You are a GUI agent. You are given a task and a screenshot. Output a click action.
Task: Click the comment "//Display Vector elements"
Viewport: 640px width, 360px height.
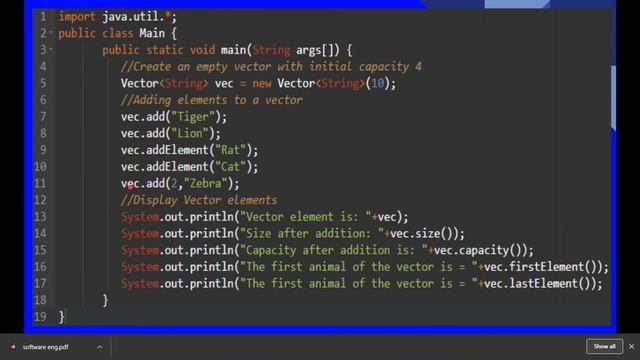point(199,200)
